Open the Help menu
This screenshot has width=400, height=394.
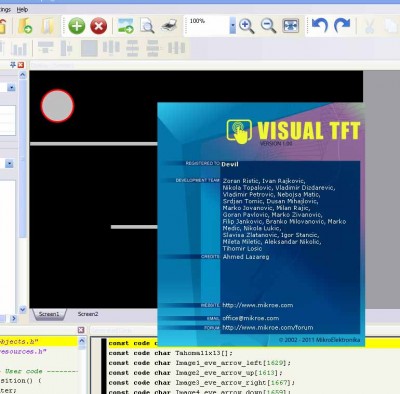(x=22, y=9)
